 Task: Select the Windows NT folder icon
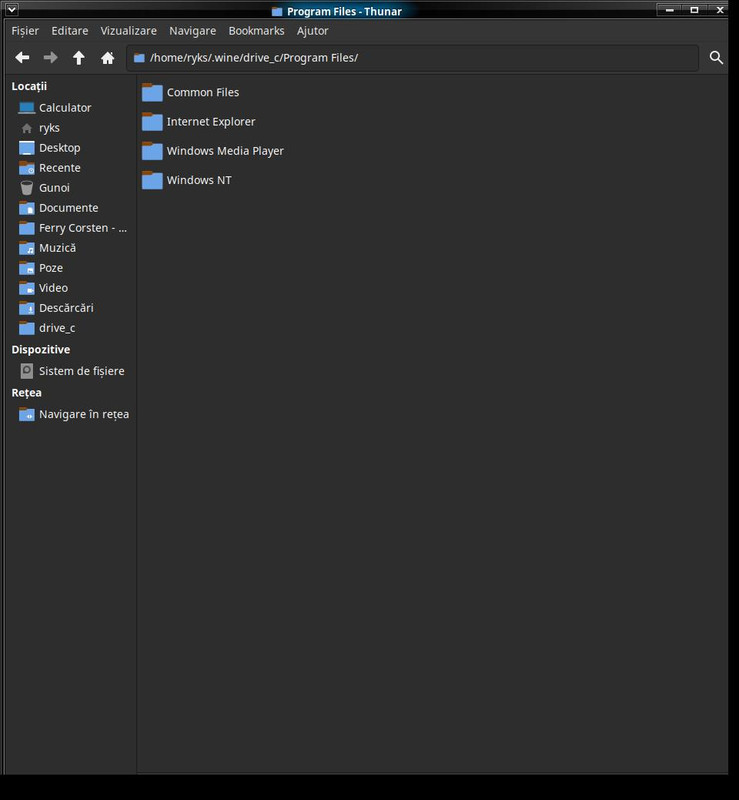pos(152,180)
